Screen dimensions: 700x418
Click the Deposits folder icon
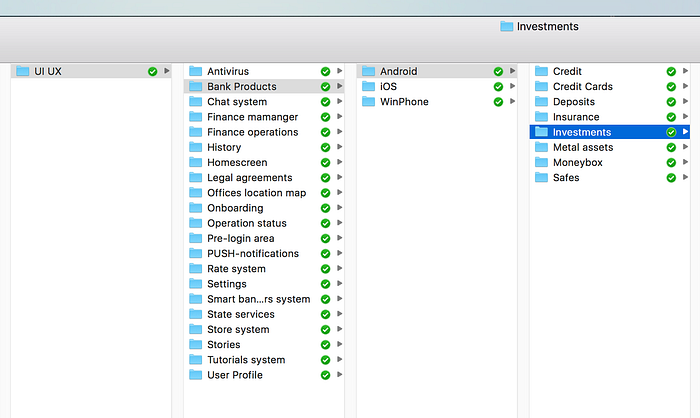pyautogui.click(x=542, y=101)
